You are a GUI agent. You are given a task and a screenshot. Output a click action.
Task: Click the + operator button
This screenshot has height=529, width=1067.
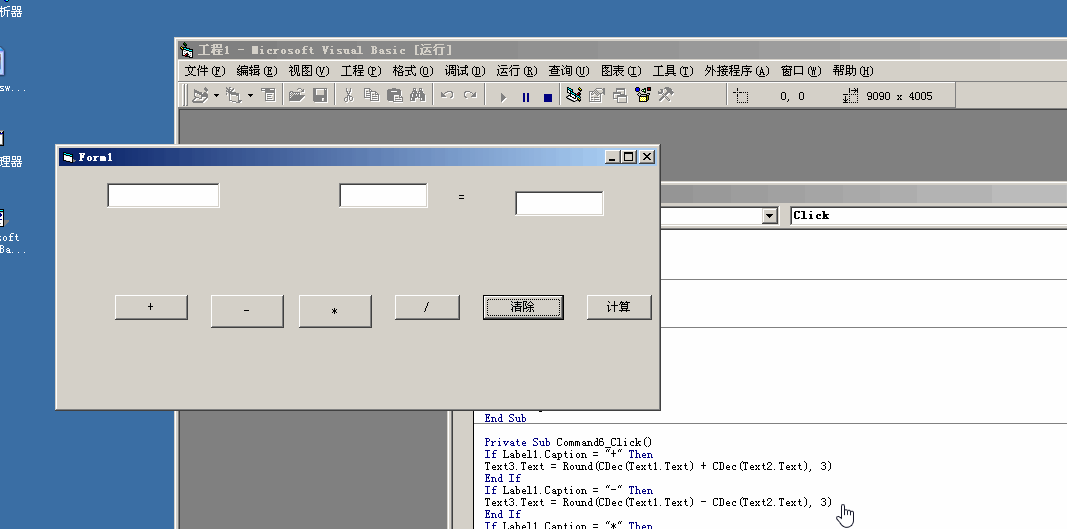pos(151,307)
